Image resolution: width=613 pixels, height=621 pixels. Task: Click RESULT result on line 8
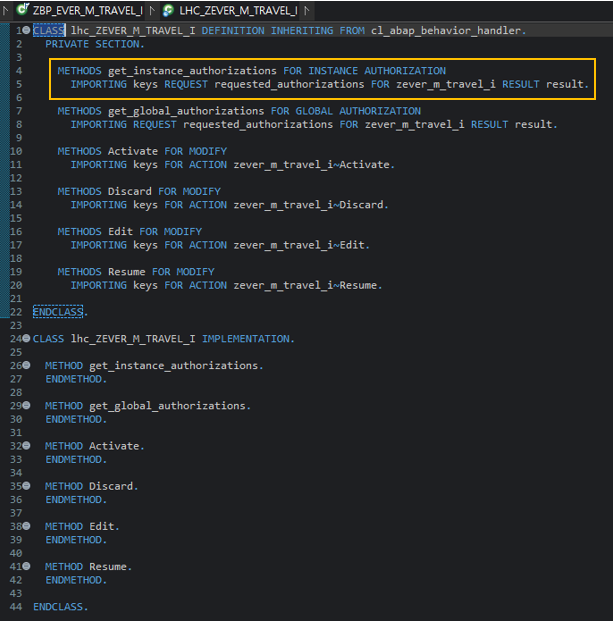tap(514, 124)
